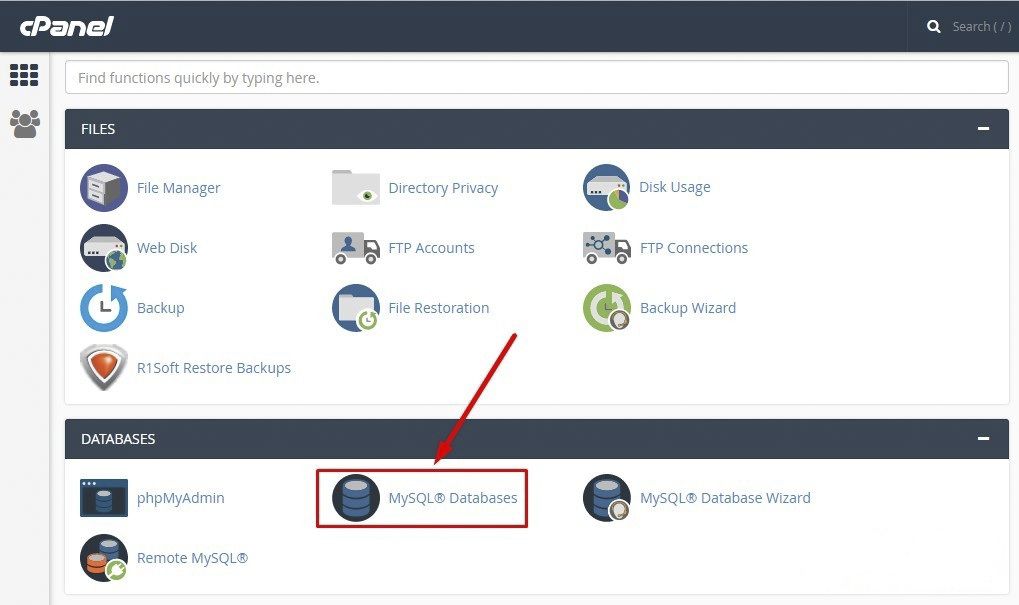The height and width of the screenshot is (605, 1019).
Task: Click the Backup text link
Action: click(x=161, y=308)
